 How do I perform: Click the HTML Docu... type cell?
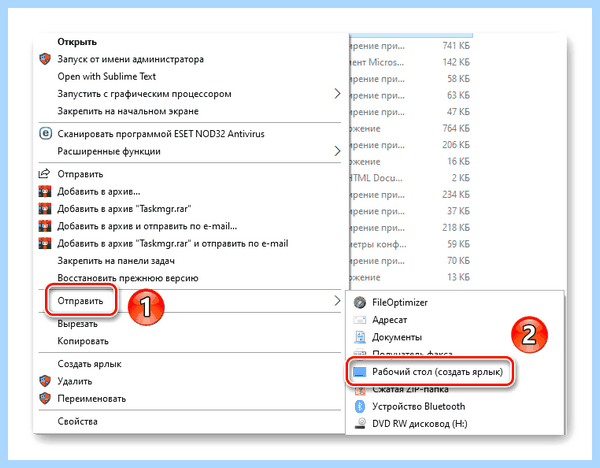pyautogui.click(x=376, y=178)
